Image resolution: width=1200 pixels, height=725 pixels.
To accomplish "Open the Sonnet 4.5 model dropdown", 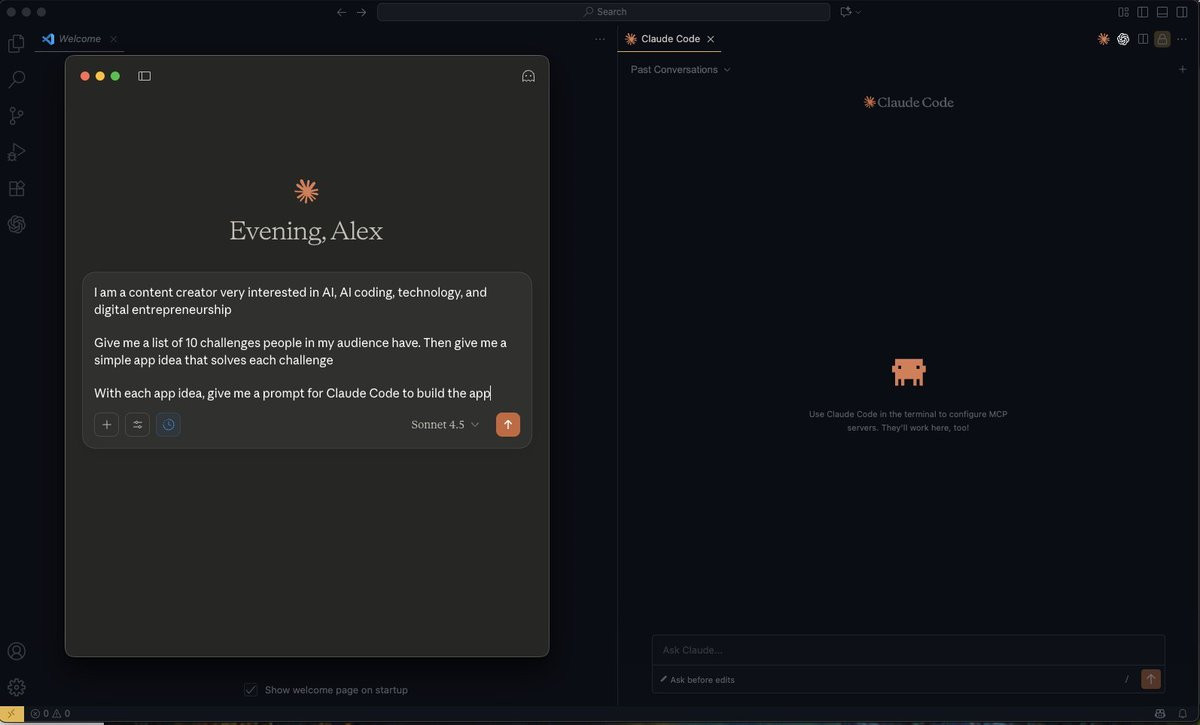I will click(445, 425).
